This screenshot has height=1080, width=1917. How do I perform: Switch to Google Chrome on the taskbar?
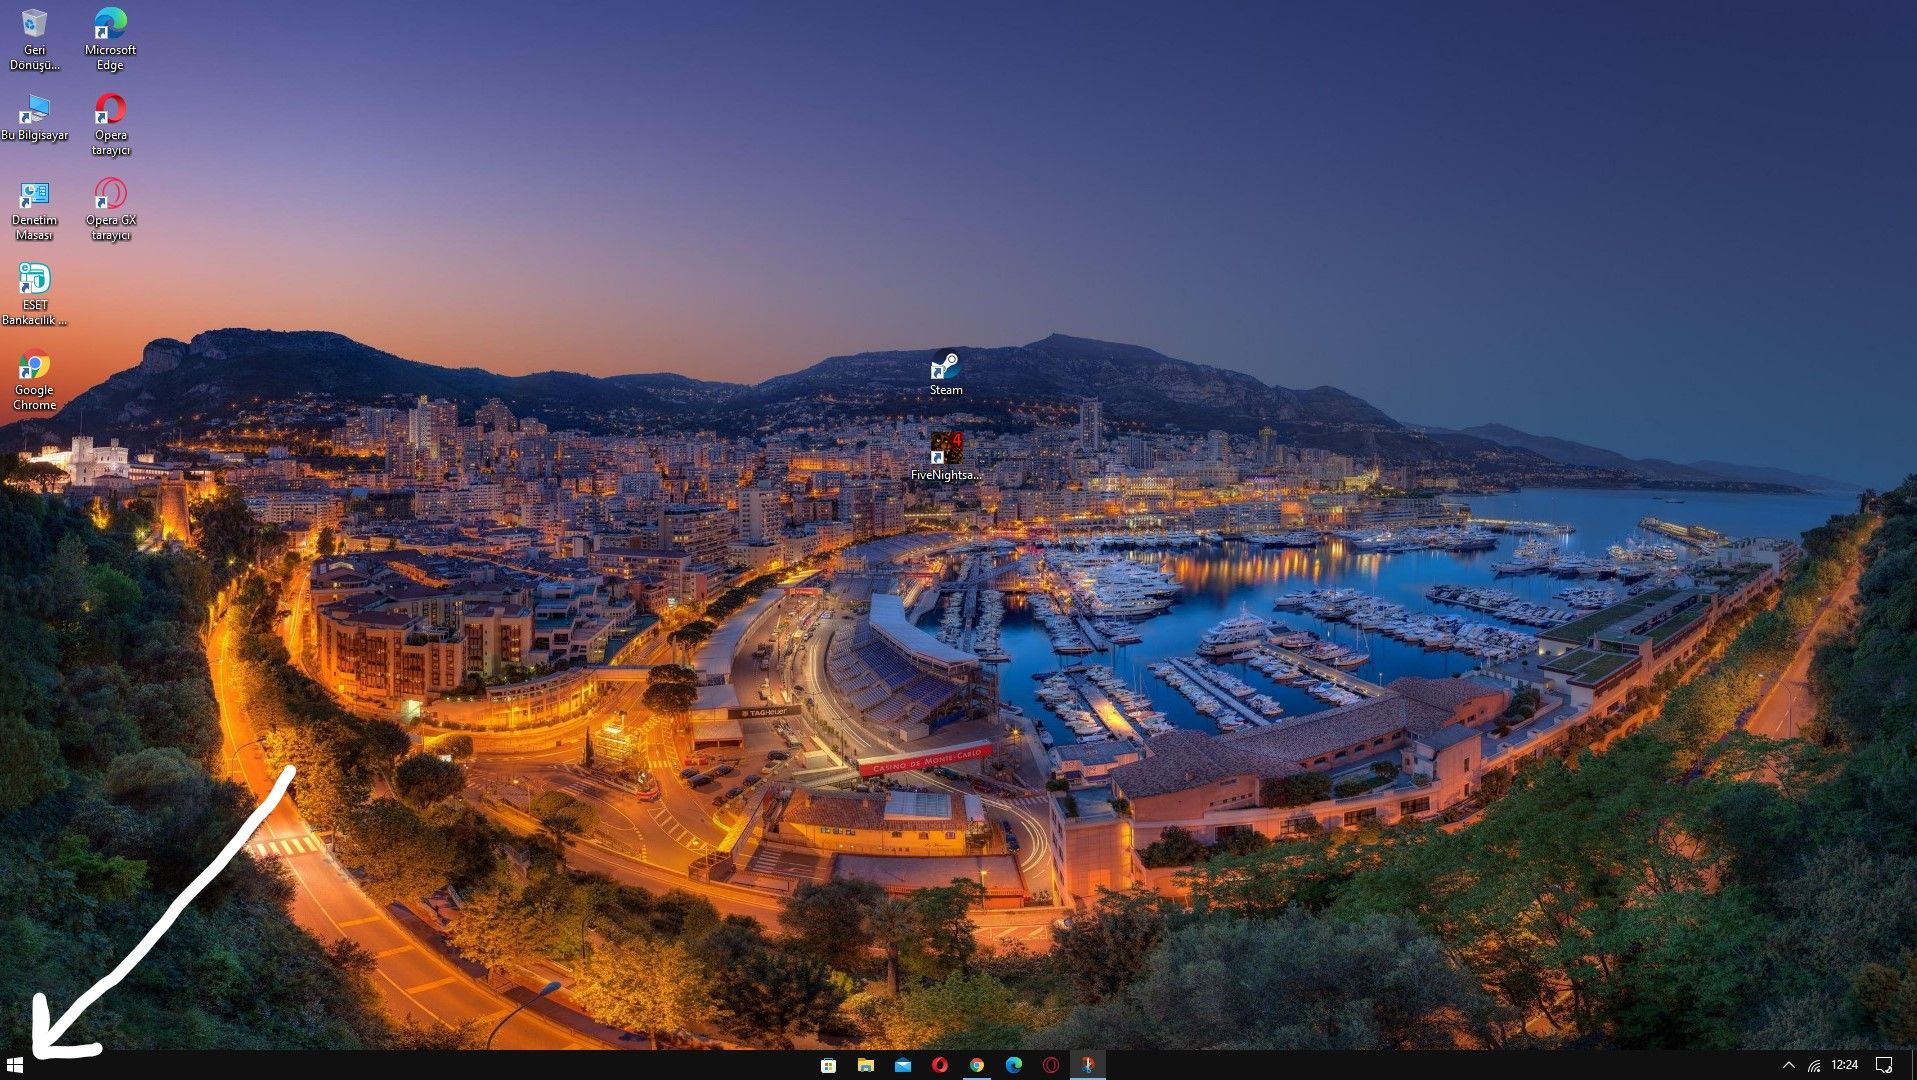[977, 1065]
